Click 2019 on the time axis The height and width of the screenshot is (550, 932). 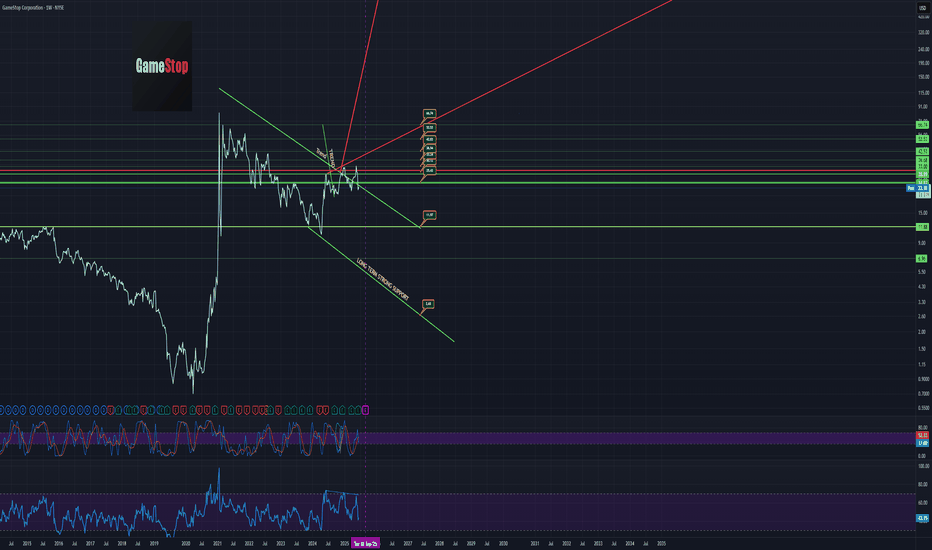tap(153, 543)
